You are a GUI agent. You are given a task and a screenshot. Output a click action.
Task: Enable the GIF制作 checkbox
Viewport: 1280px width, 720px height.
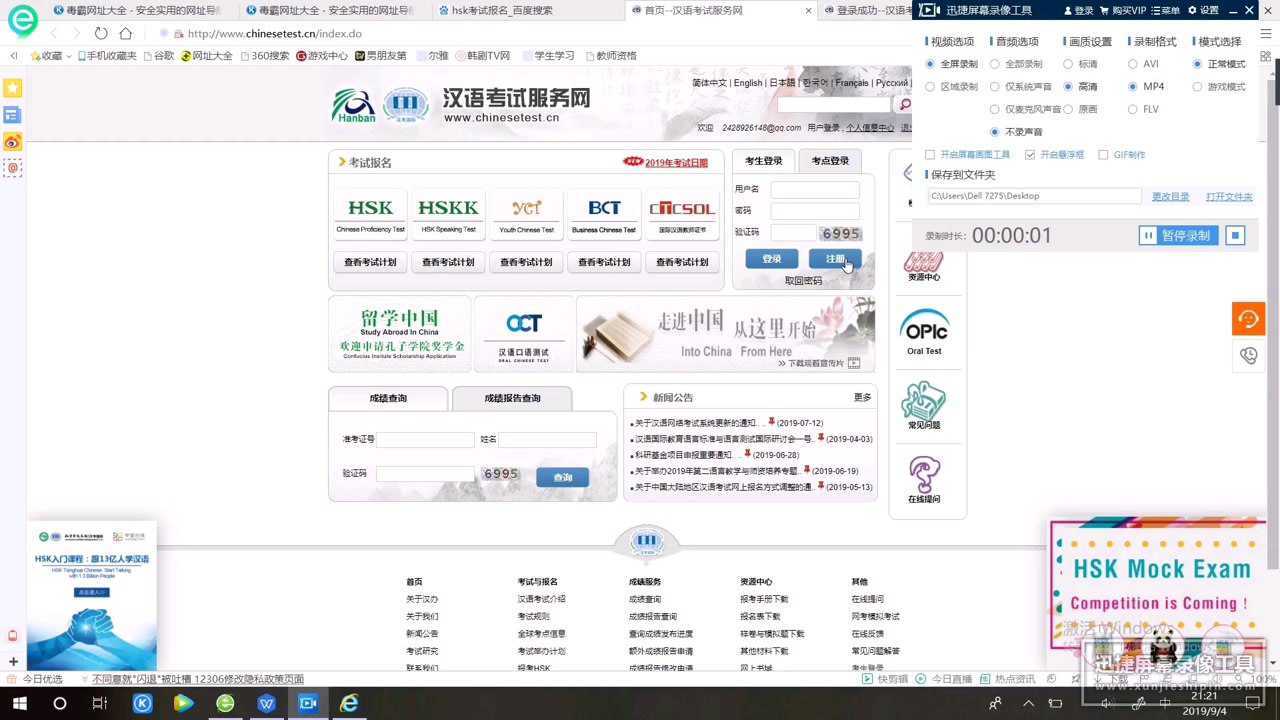[1103, 154]
